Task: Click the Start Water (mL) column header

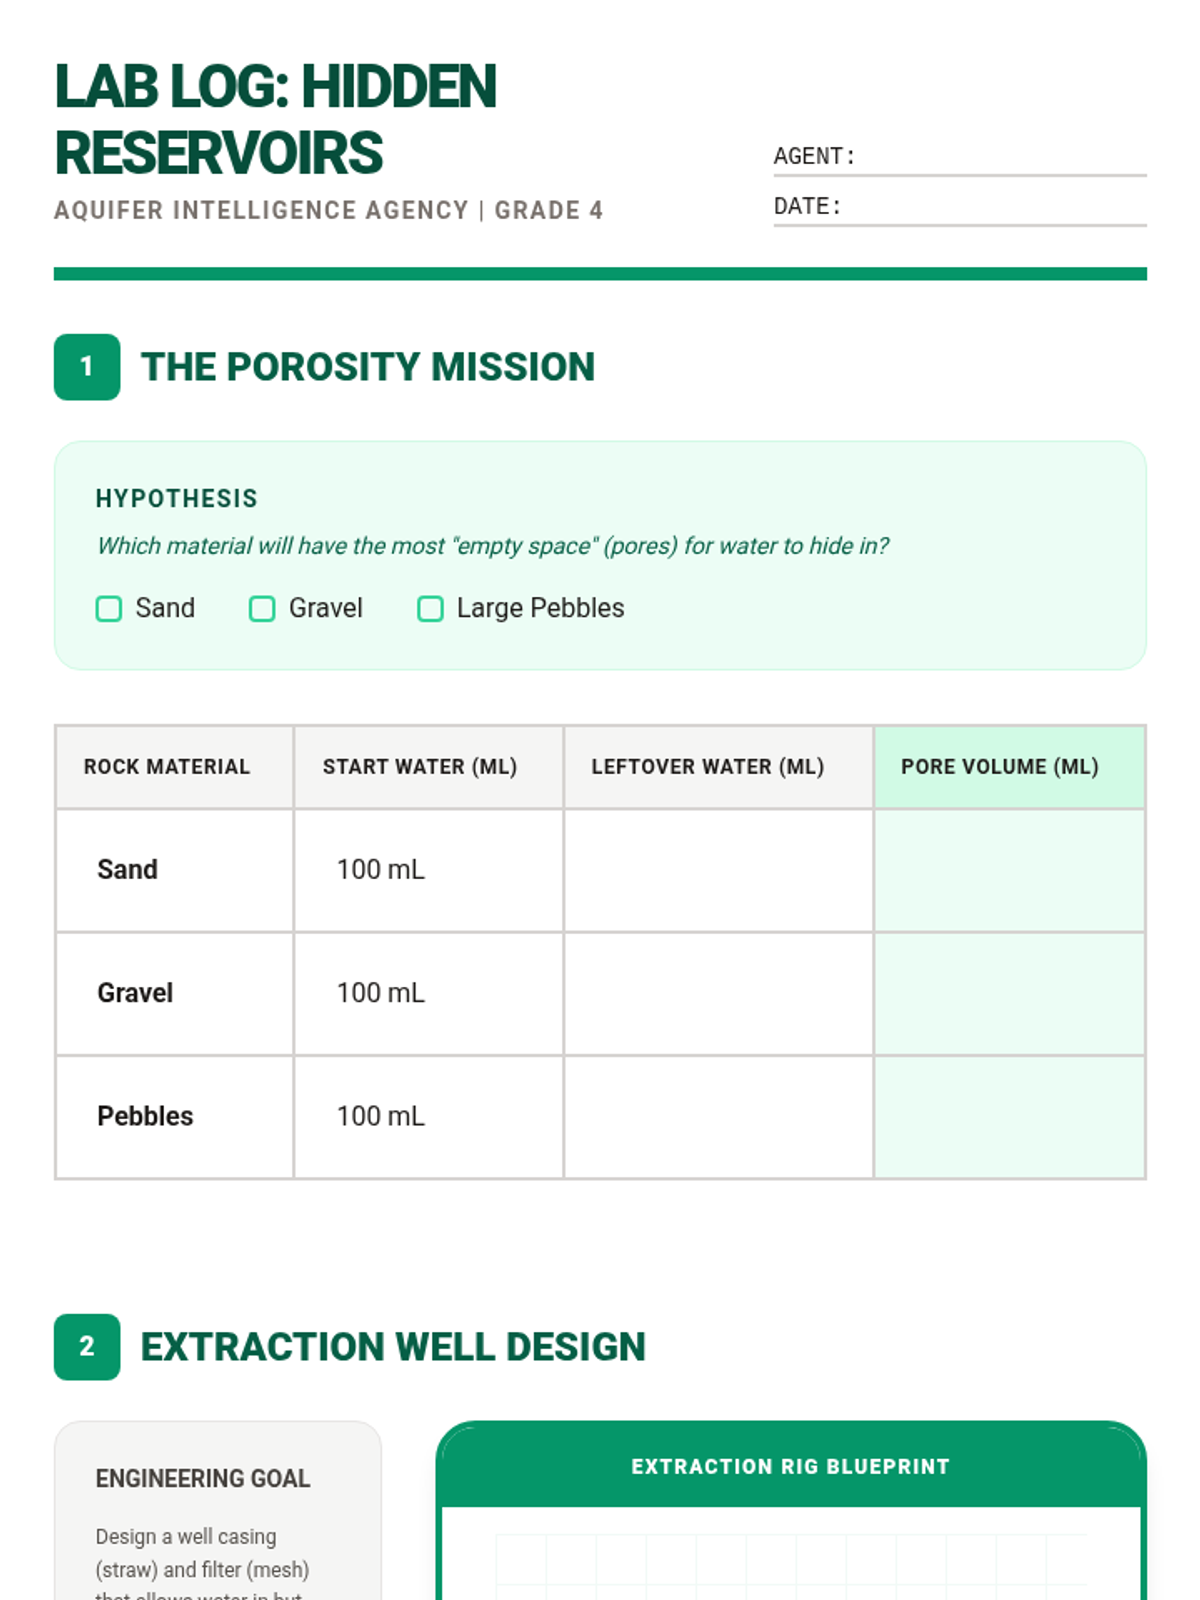Action: [420, 767]
